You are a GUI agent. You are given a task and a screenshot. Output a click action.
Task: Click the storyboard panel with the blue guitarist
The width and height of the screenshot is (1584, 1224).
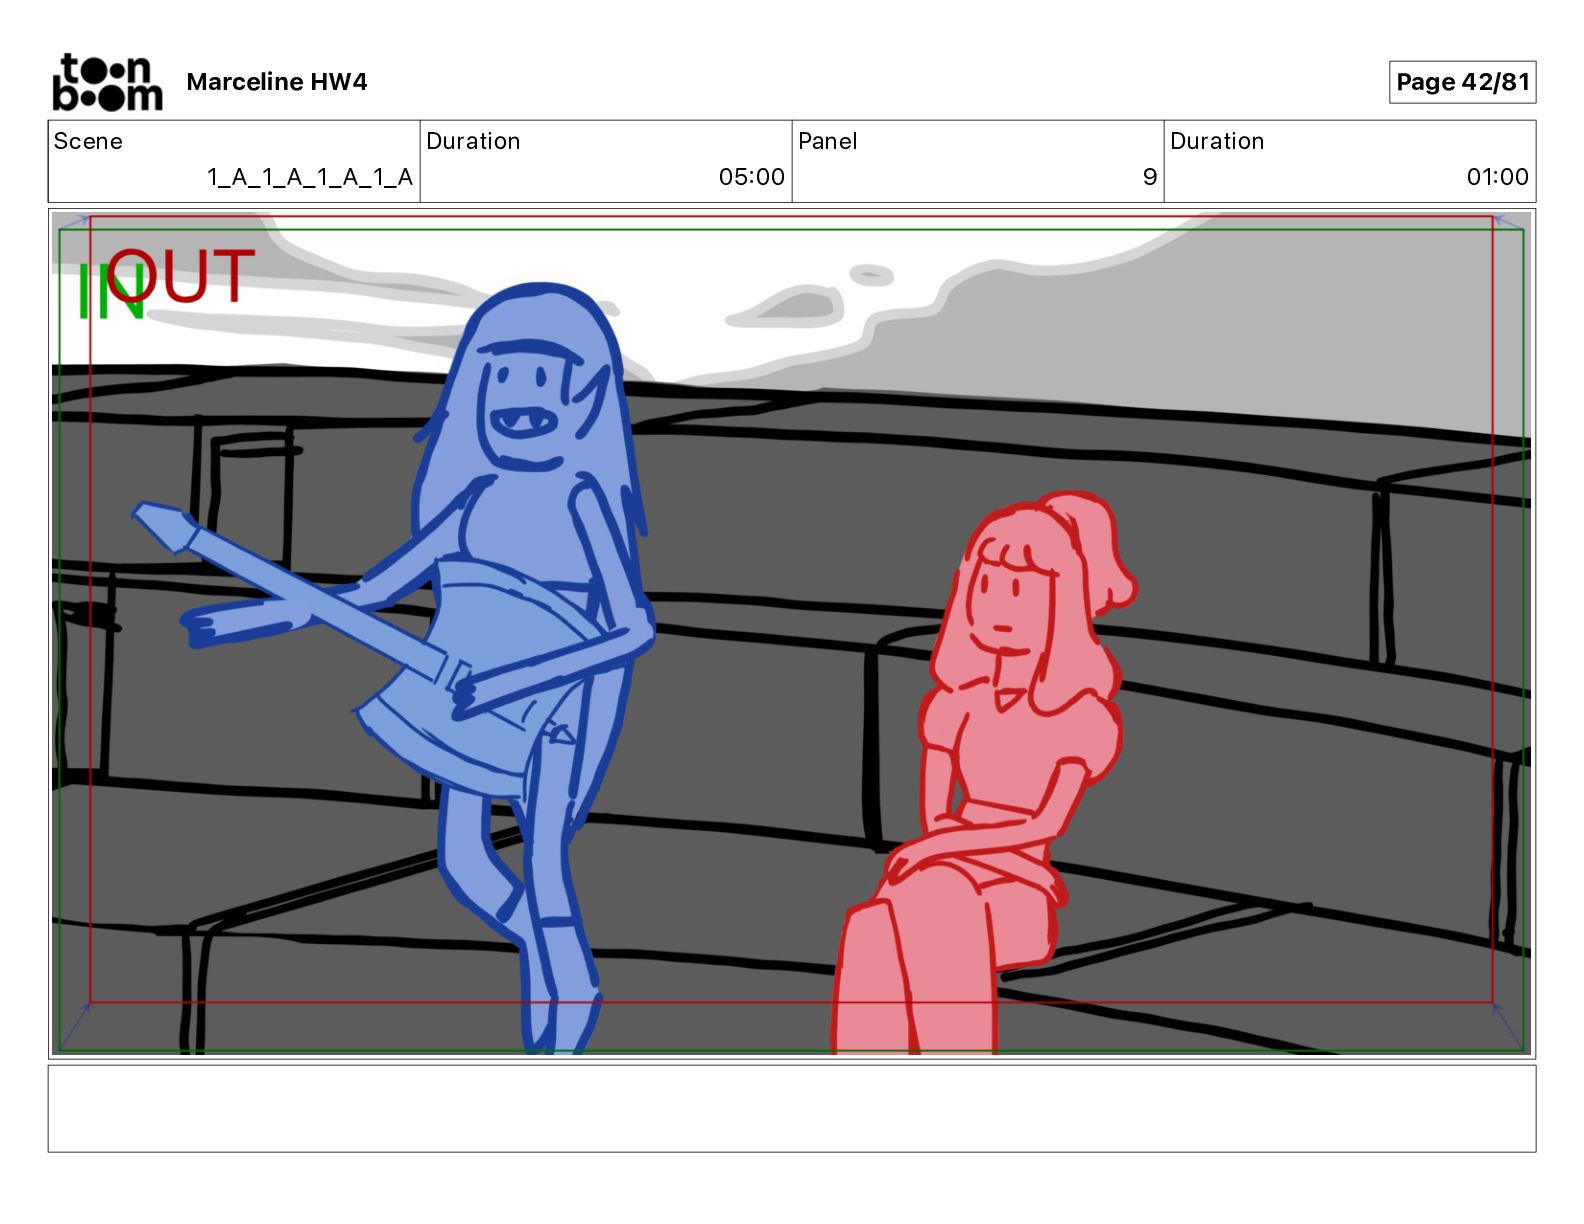click(x=792, y=634)
